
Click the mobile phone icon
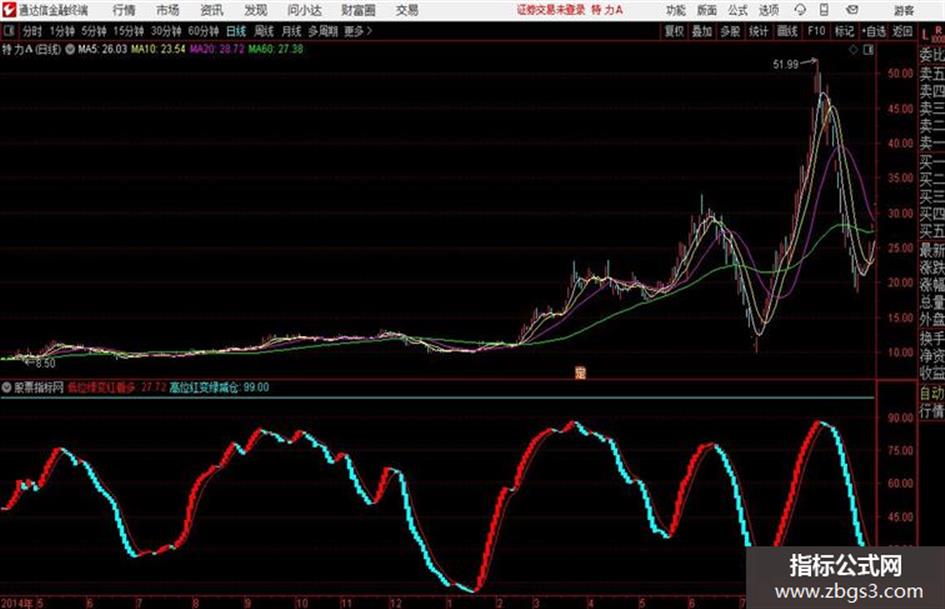[824, 10]
